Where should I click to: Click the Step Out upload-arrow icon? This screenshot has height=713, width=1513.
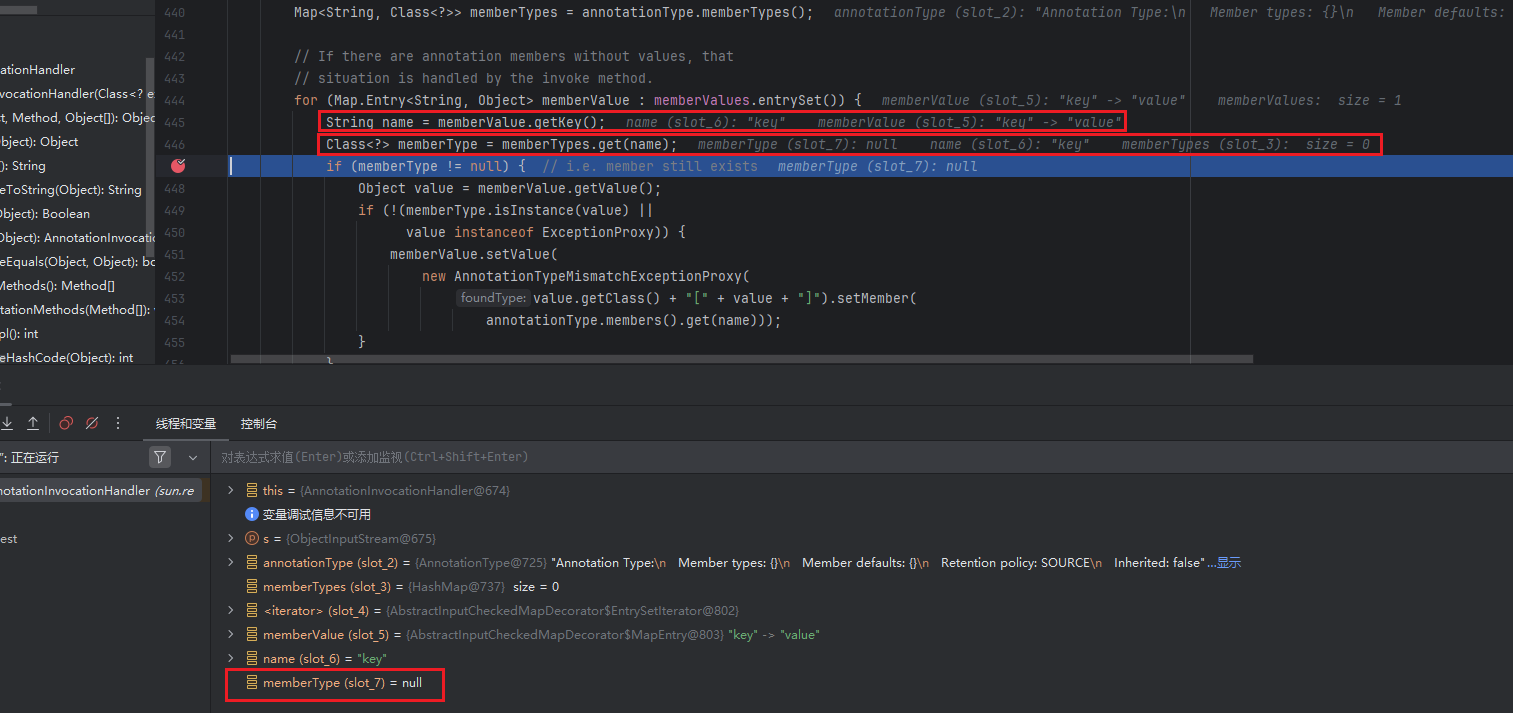(x=33, y=423)
